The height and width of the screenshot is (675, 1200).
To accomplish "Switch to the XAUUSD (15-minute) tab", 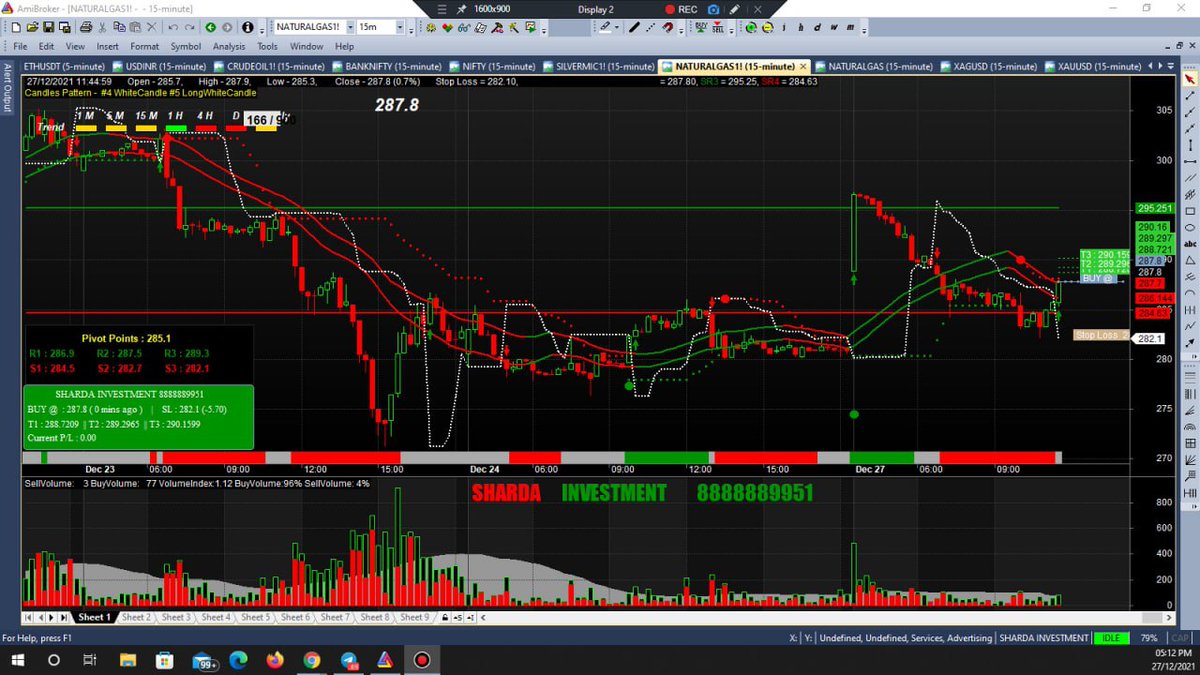I will pos(1091,67).
